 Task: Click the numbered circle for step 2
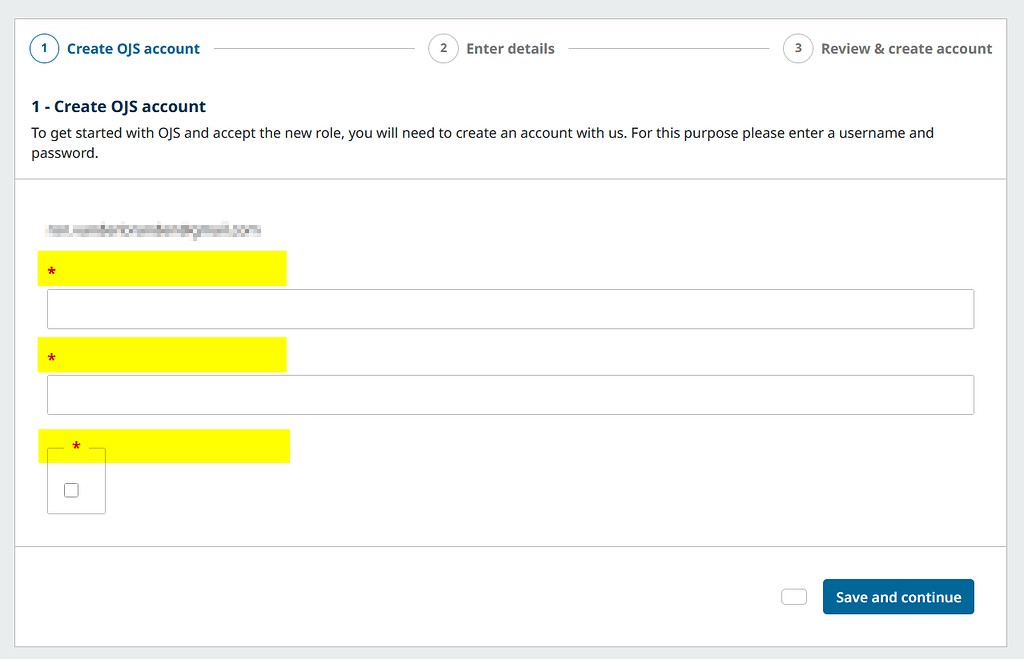tap(443, 48)
